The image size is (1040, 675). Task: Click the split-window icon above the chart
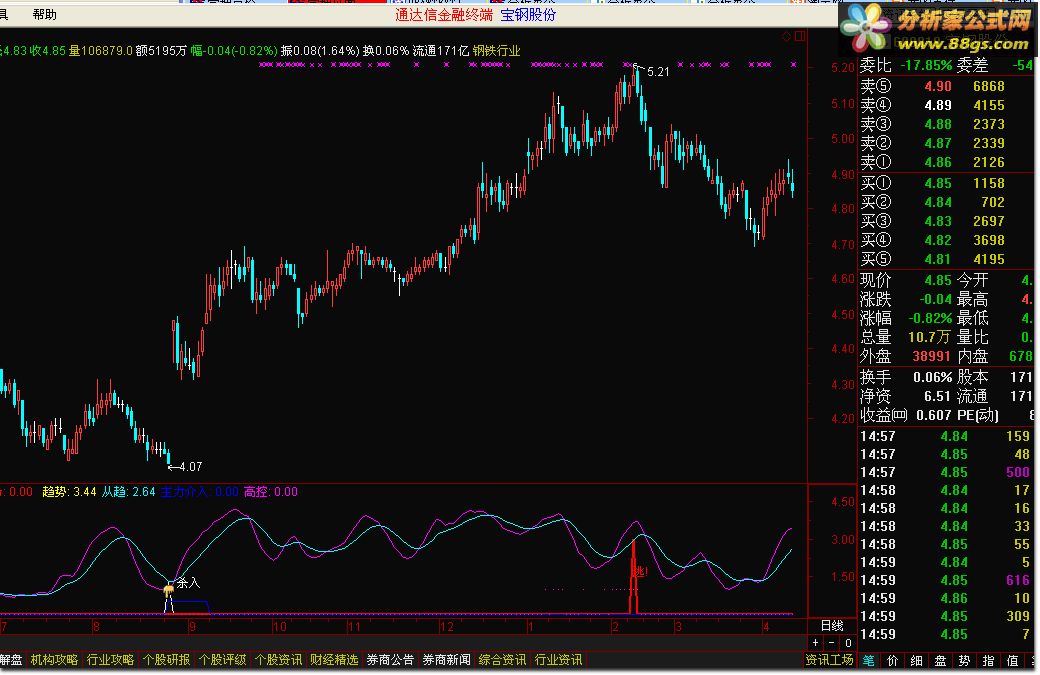[x=800, y=36]
